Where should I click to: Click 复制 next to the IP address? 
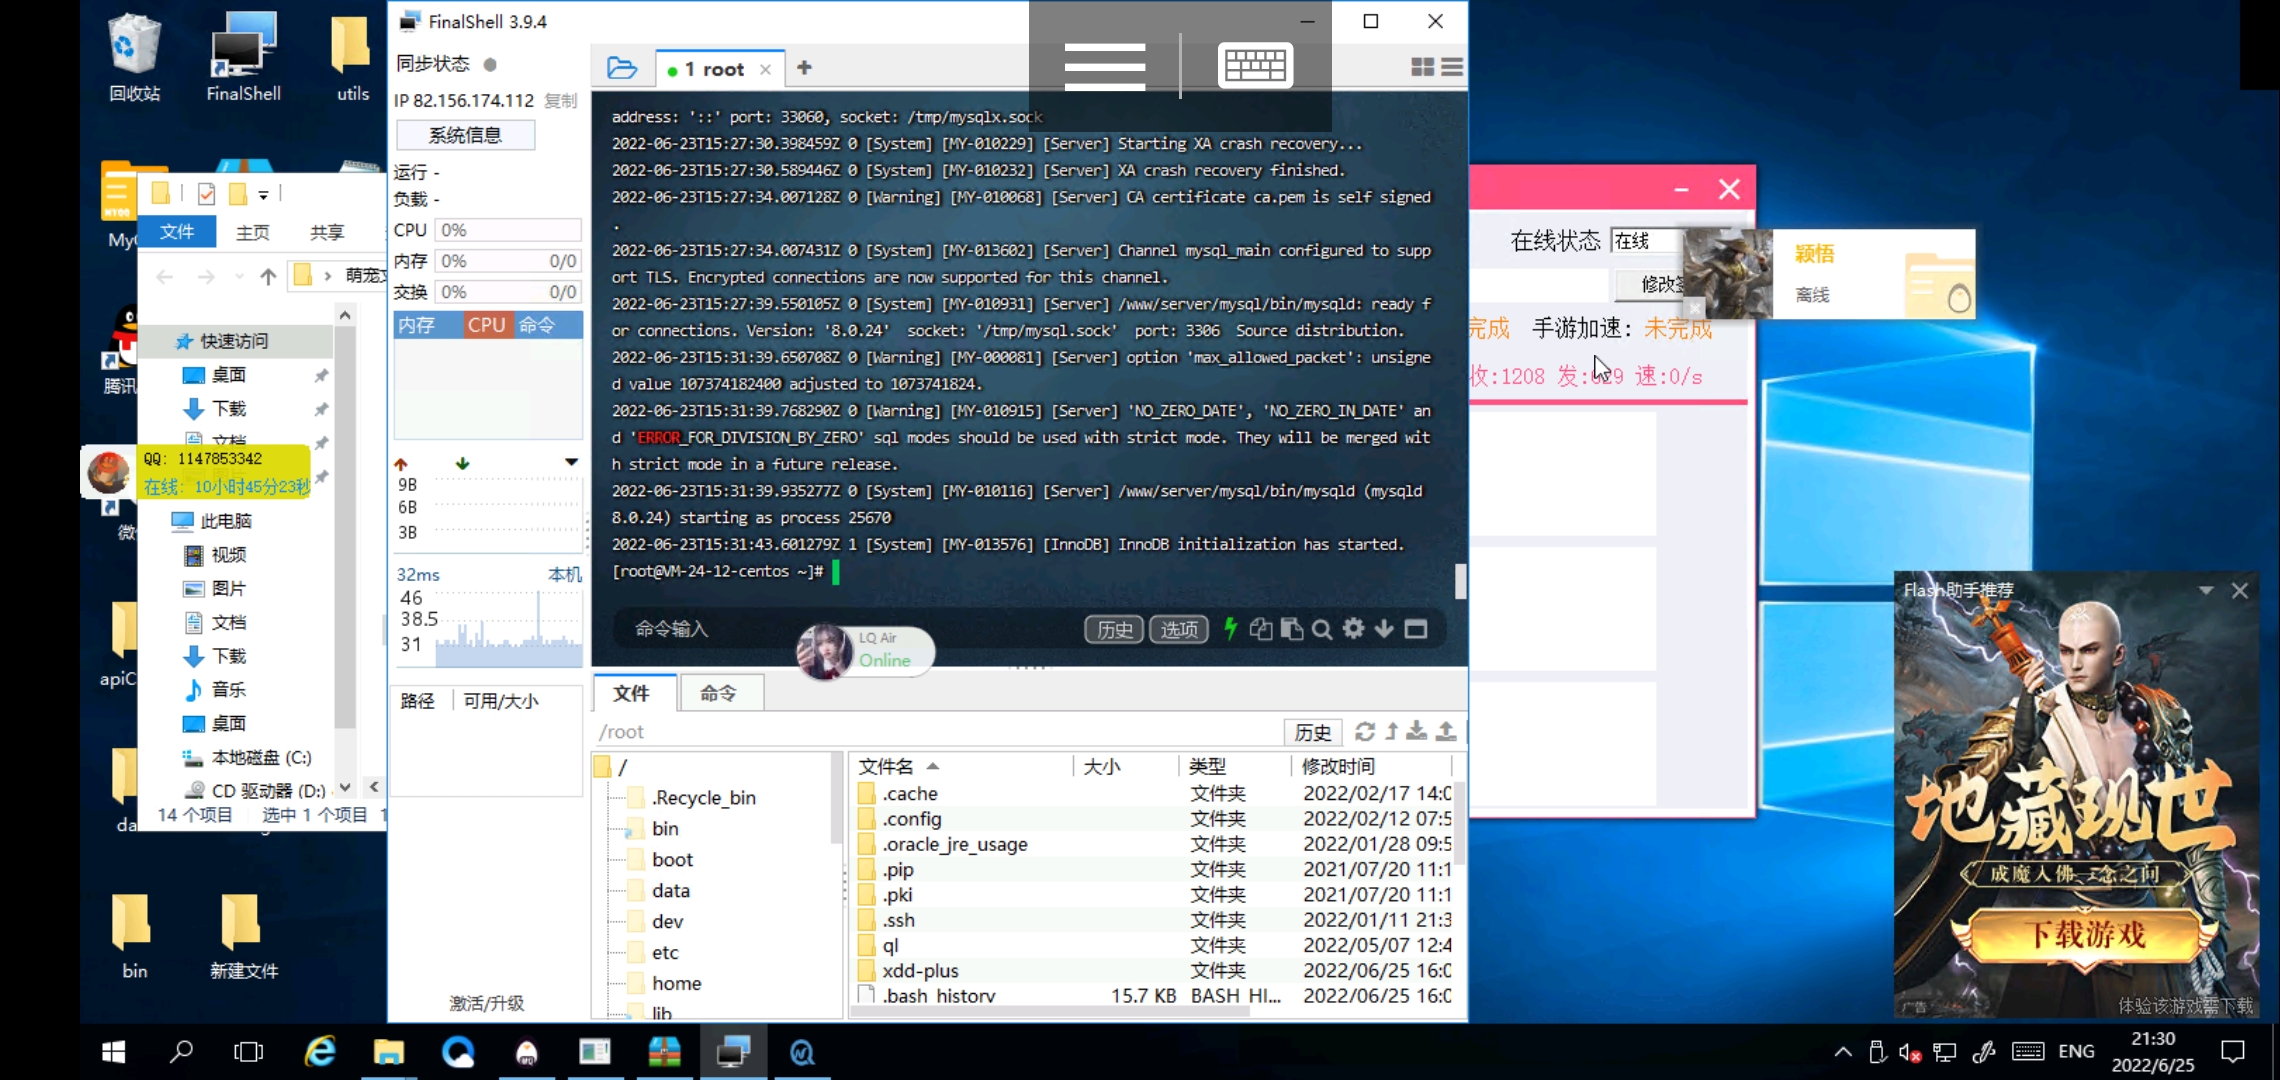(x=561, y=100)
